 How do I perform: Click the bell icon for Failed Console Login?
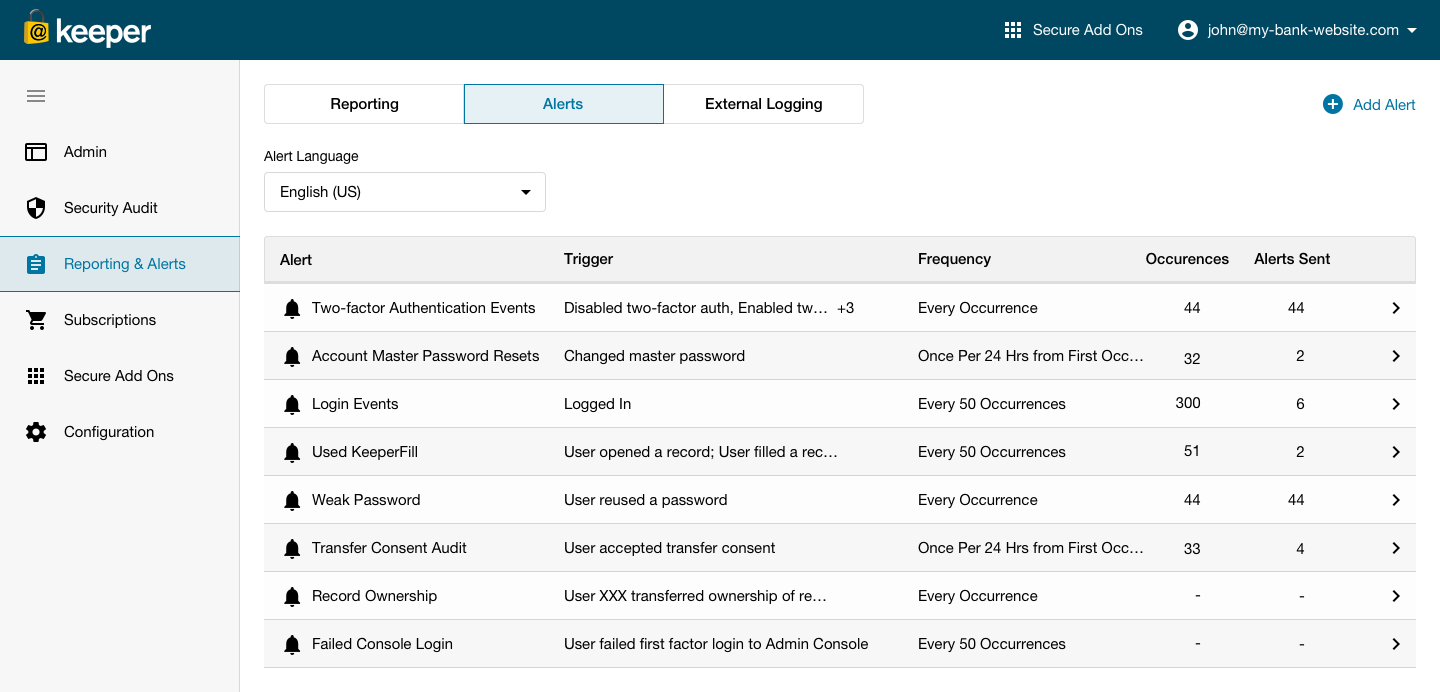292,644
